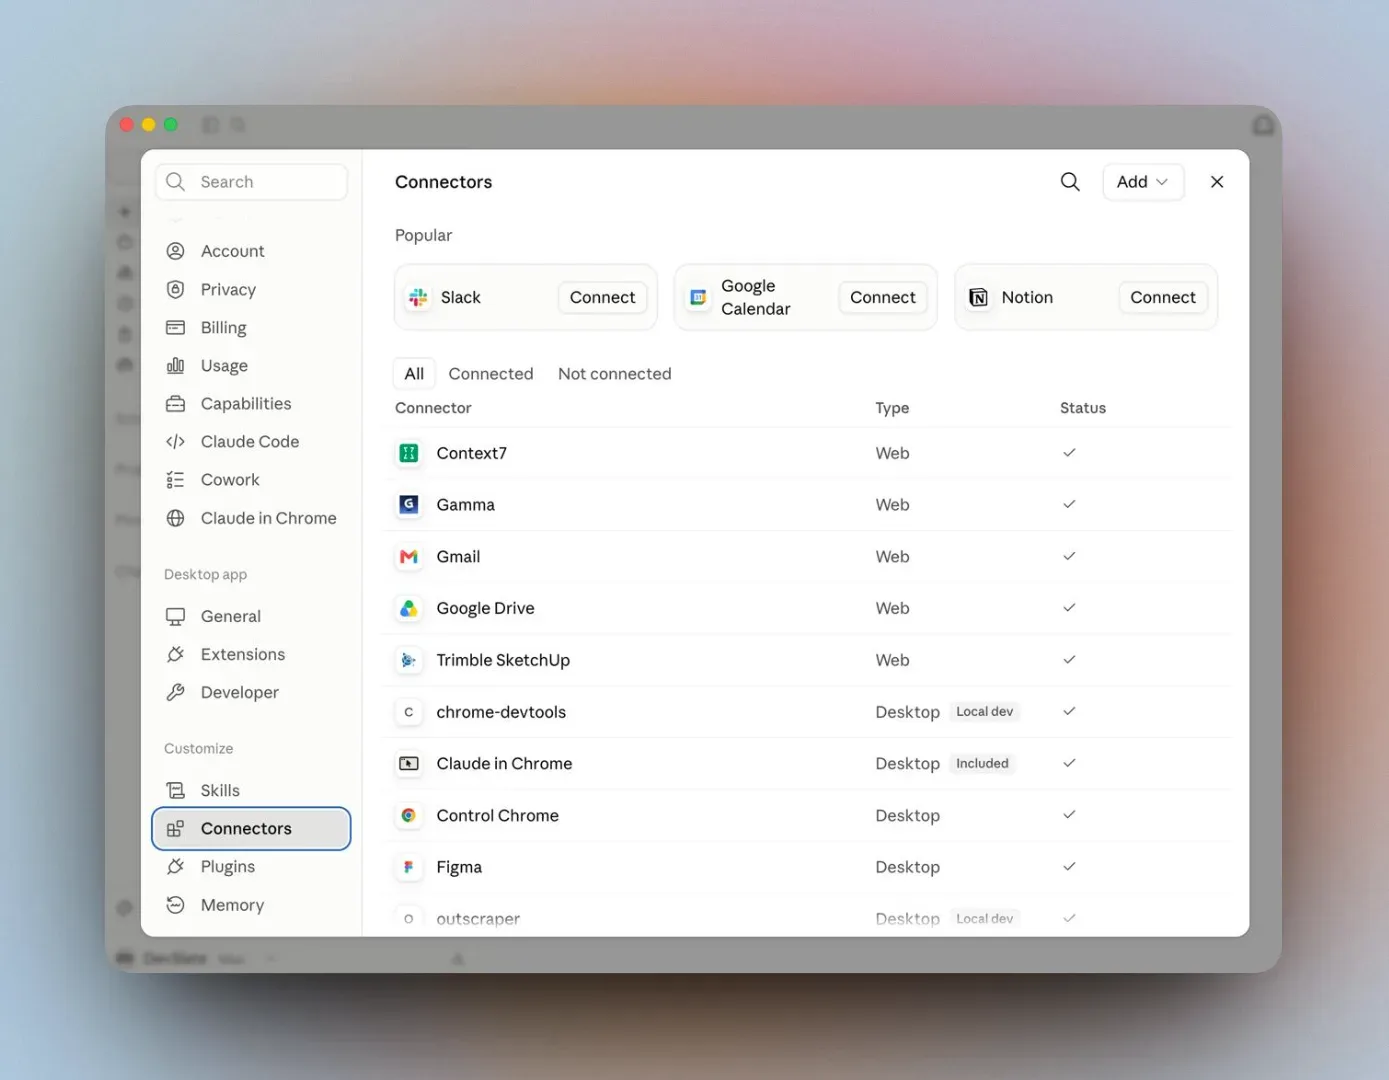Viewport: 1389px width, 1080px height.
Task: Show only Connected connectors
Action: point(491,374)
